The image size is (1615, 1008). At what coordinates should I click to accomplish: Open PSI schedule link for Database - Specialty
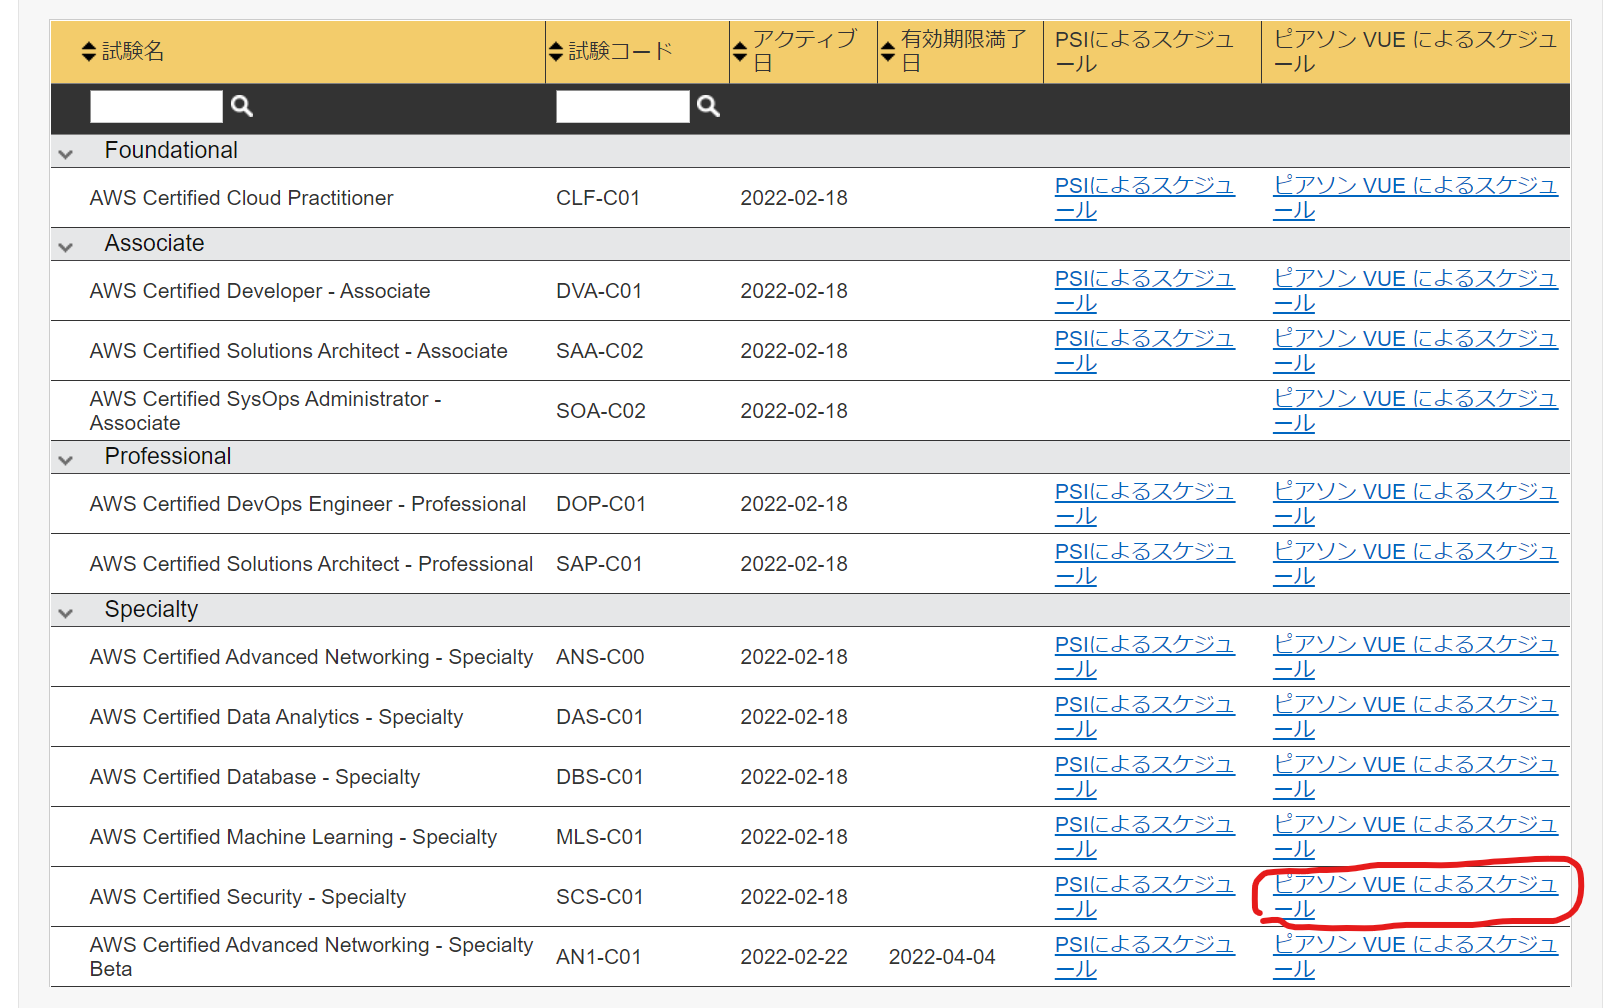click(1145, 777)
